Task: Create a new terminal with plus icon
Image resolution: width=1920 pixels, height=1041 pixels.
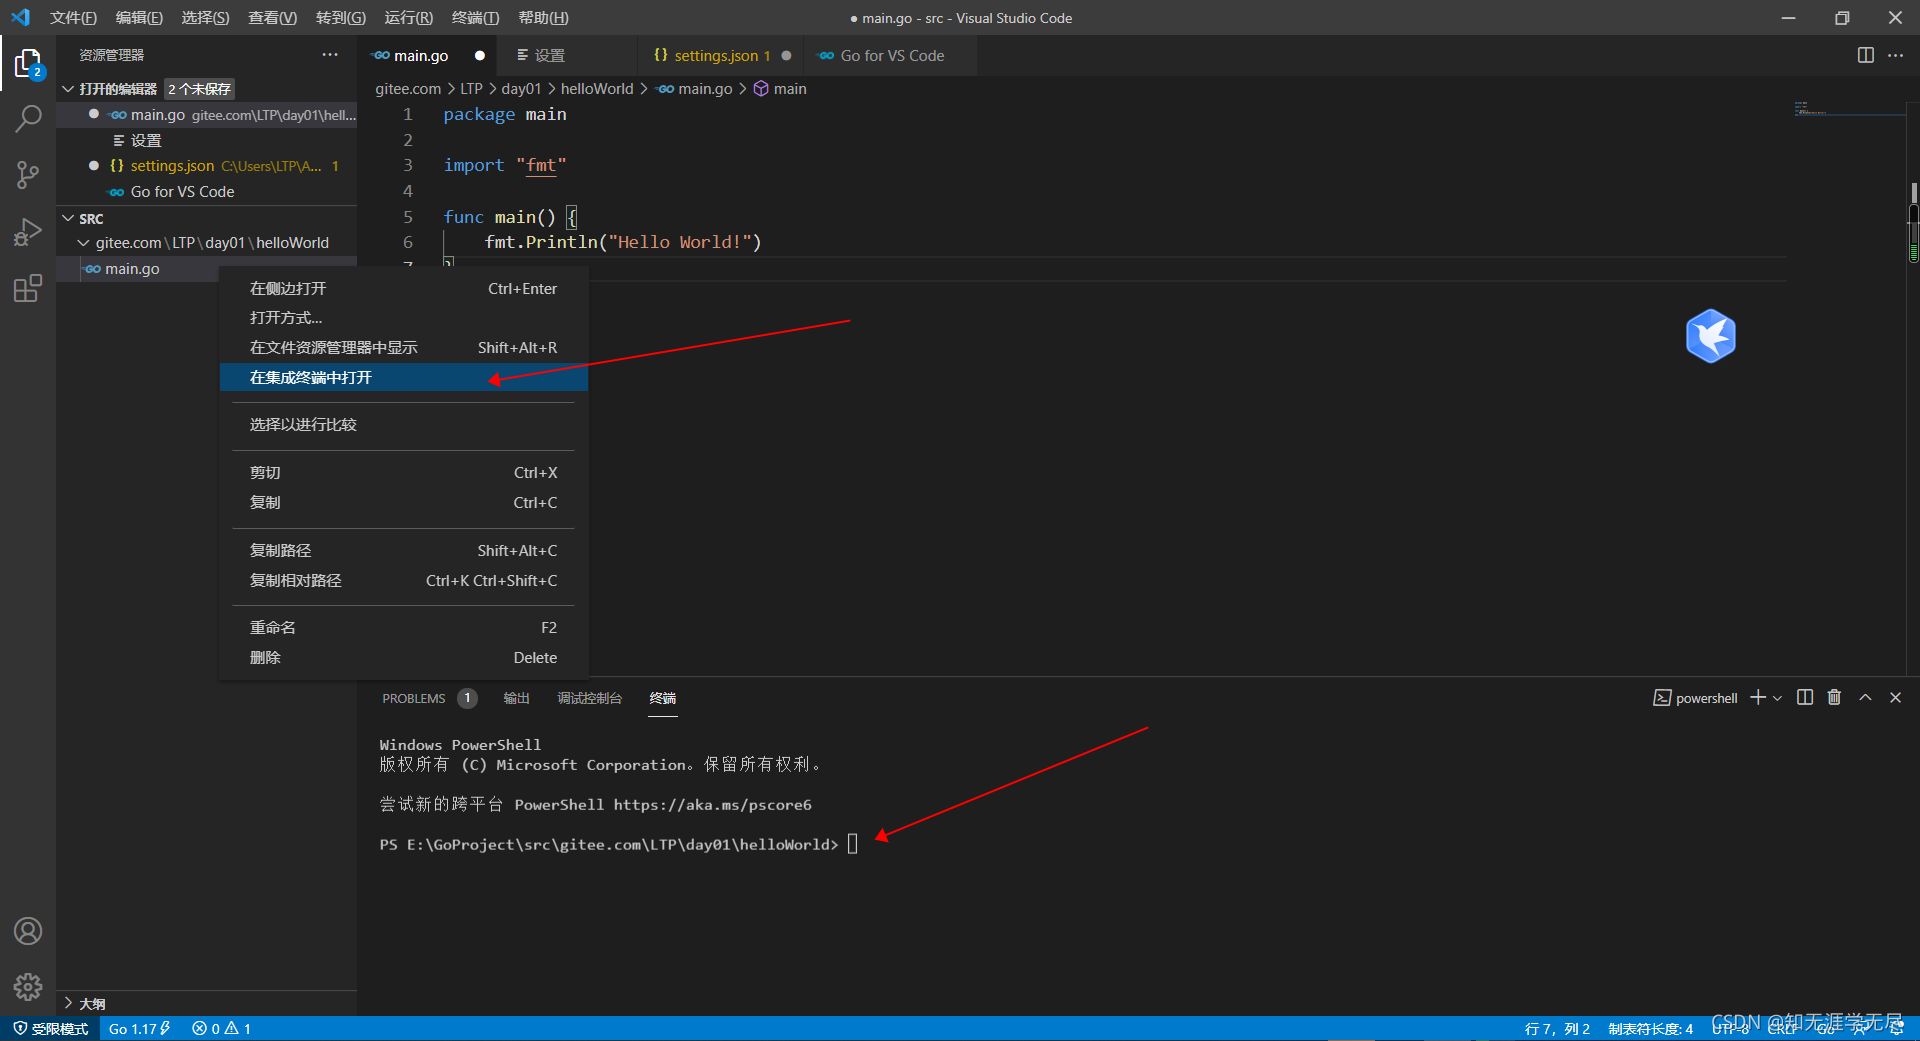Action: point(1757,697)
